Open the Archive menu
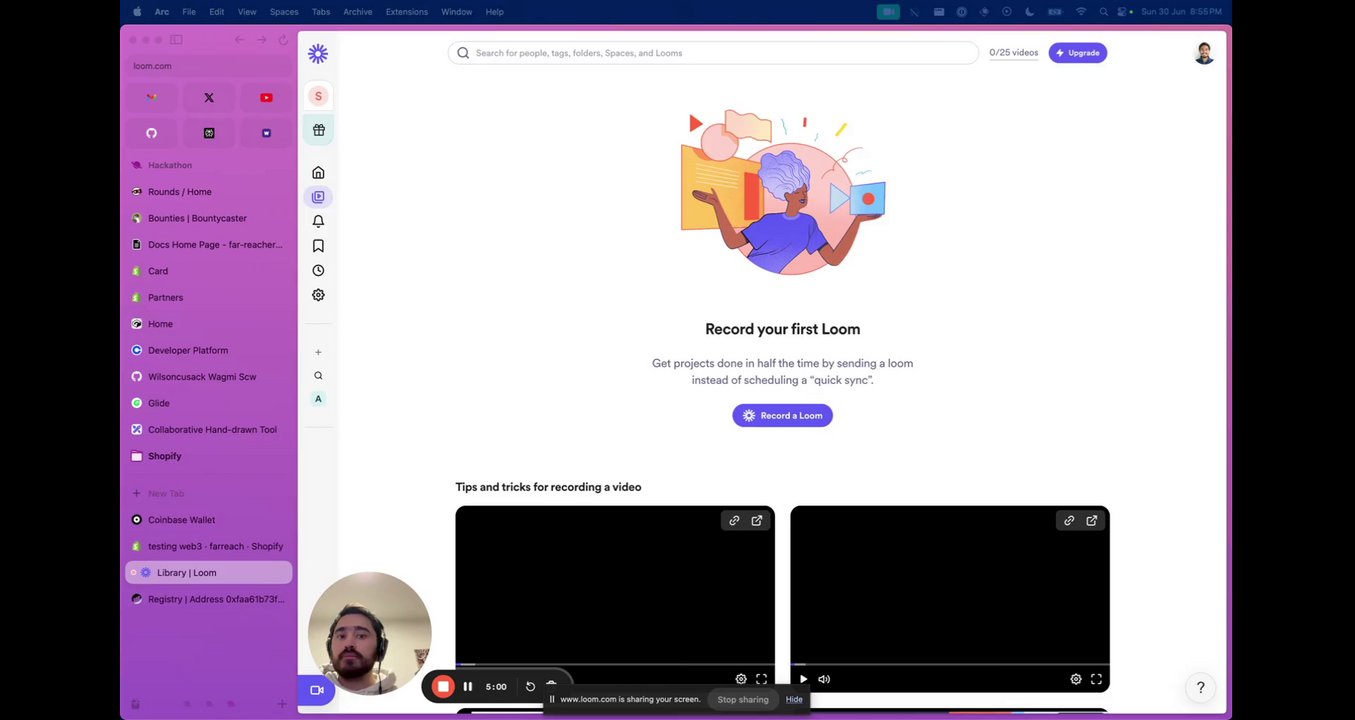 coord(358,12)
